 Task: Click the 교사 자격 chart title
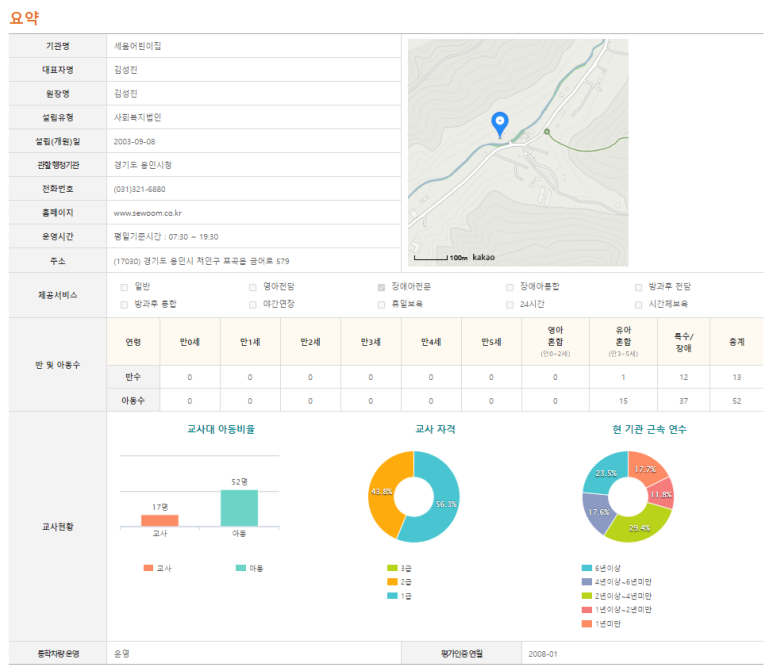(435, 429)
